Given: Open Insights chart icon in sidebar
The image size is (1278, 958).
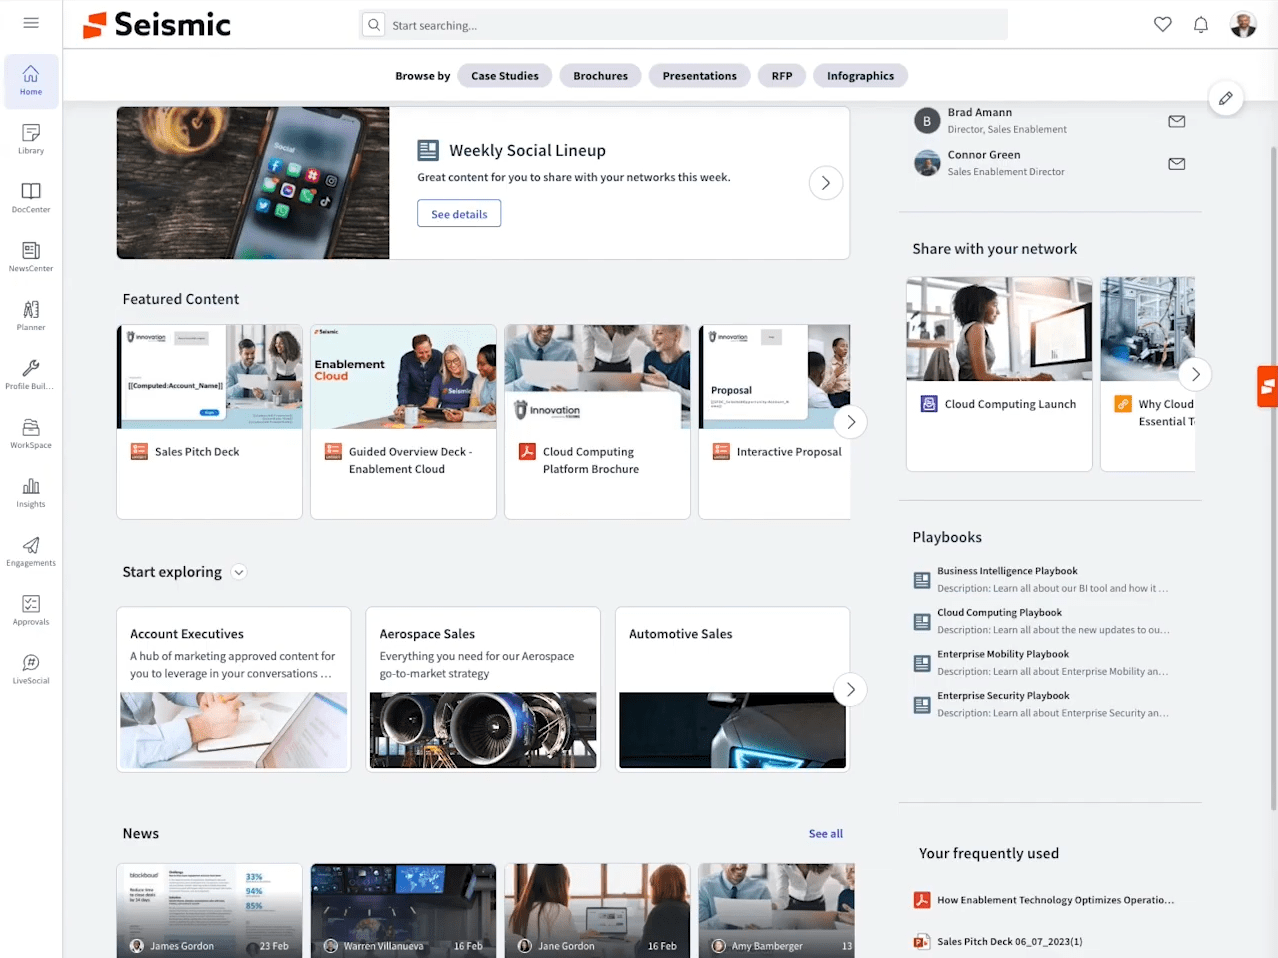Looking at the screenshot, I should pyautogui.click(x=31, y=492).
